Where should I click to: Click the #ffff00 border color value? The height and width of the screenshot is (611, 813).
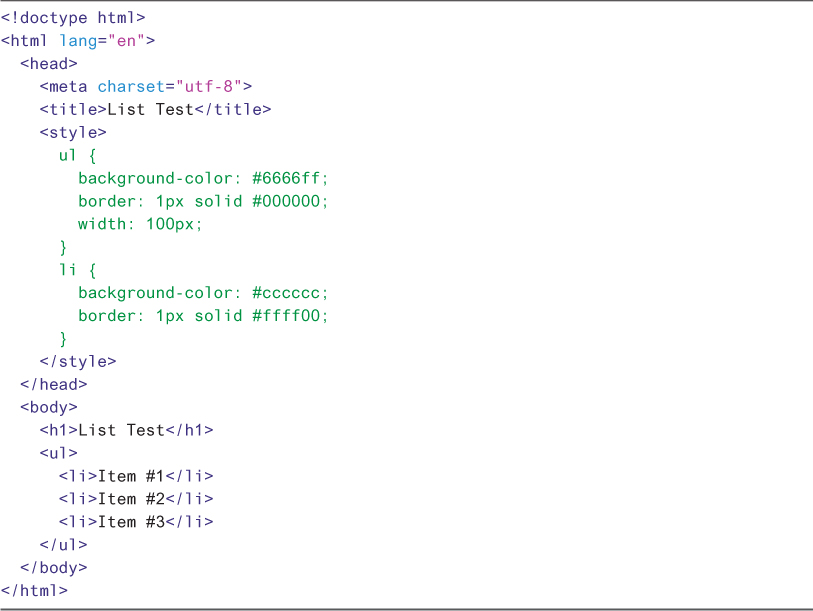289,316
